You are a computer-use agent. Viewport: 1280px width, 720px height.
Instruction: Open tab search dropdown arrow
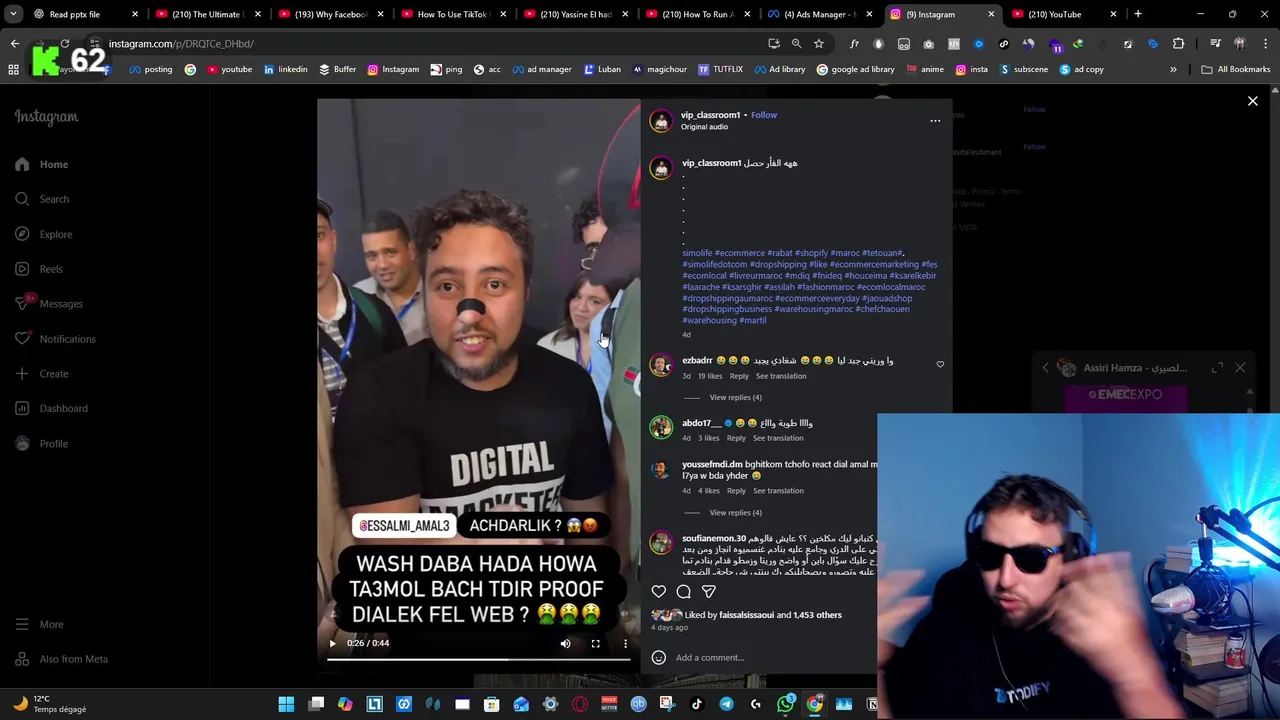click(x=13, y=14)
